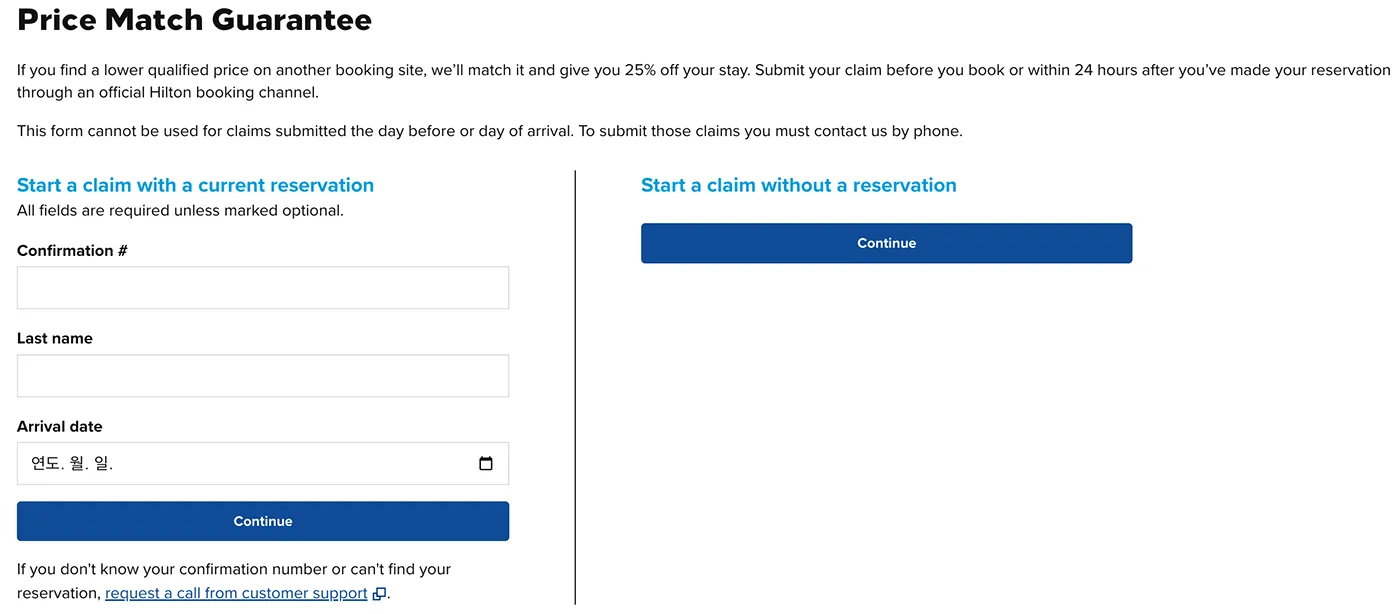Click the Last name label
The image size is (1400, 614).
(55, 339)
